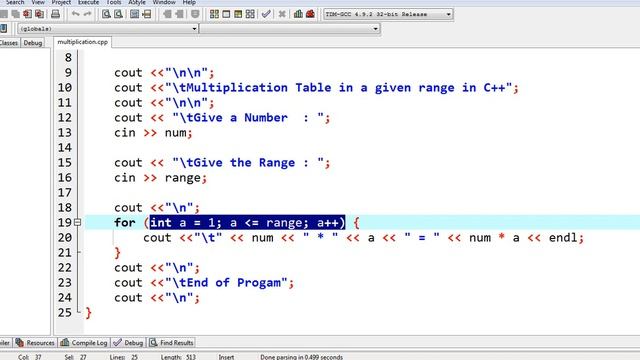Click the Compile & Run toolbar icon
Viewport: 640px width, 360px height.
click(x=238, y=14)
